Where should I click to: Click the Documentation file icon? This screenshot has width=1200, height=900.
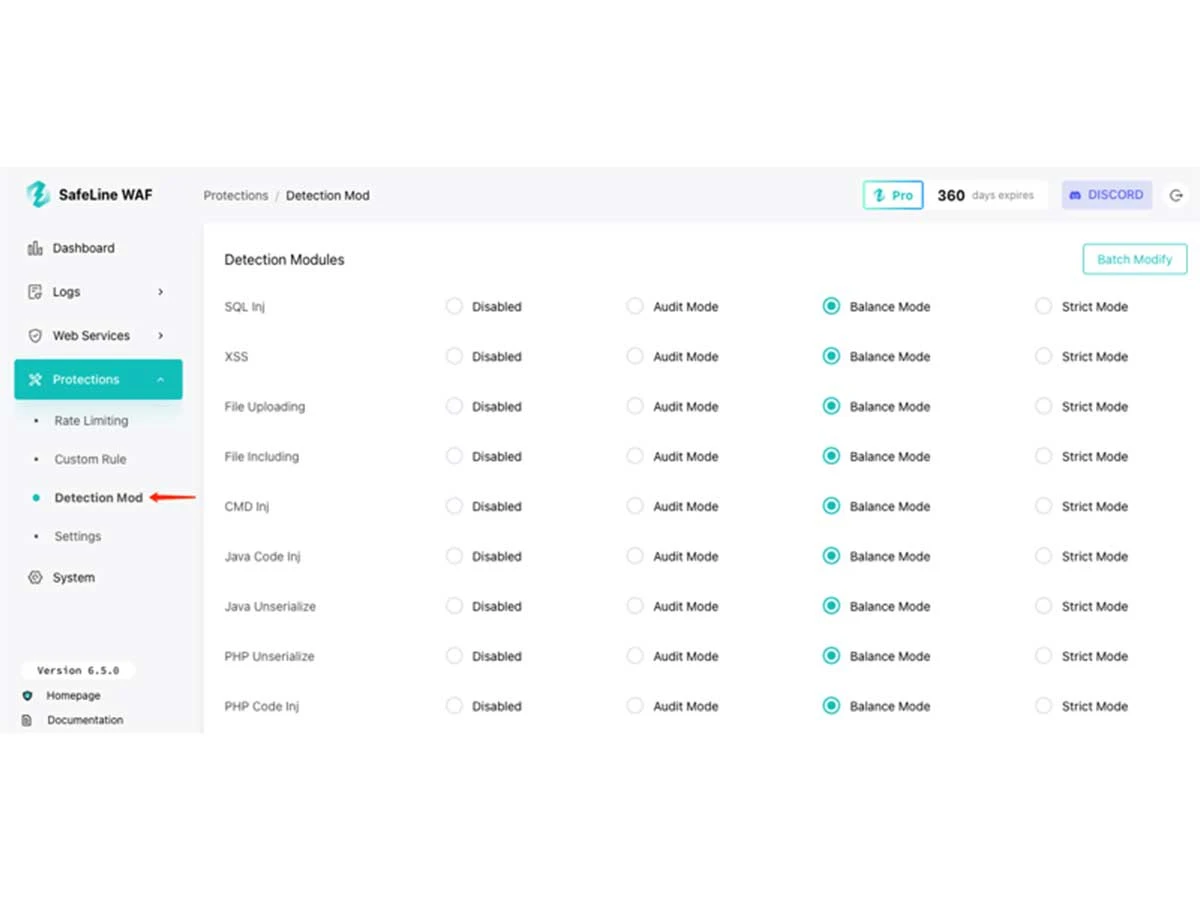click(27, 720)
